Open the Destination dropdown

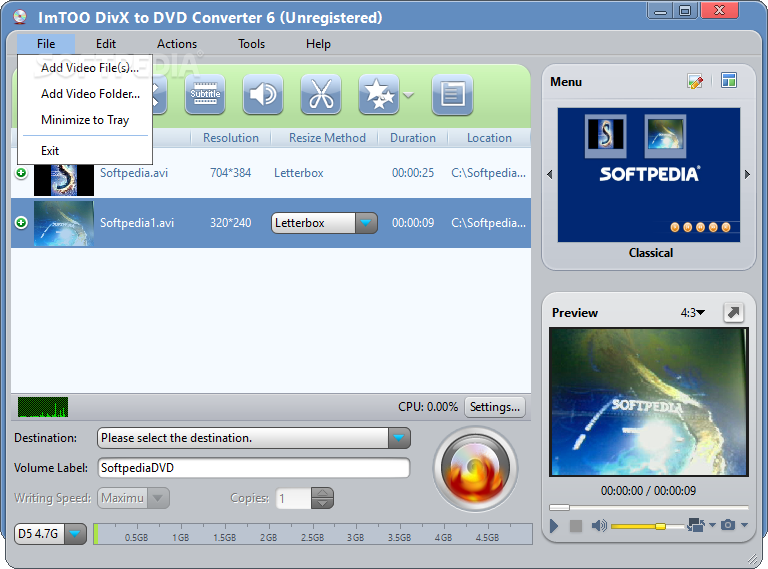click(254, 438)
